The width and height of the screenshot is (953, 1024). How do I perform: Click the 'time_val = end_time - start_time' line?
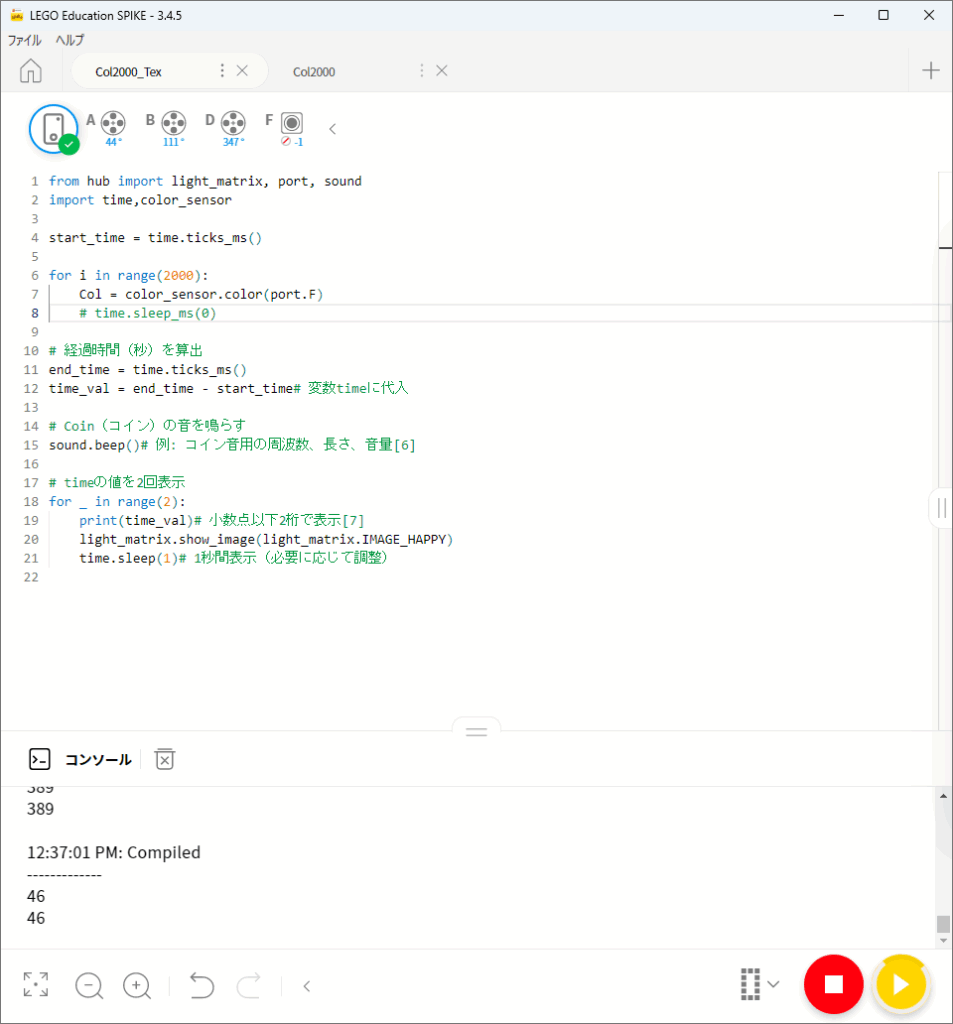point(229,389)
